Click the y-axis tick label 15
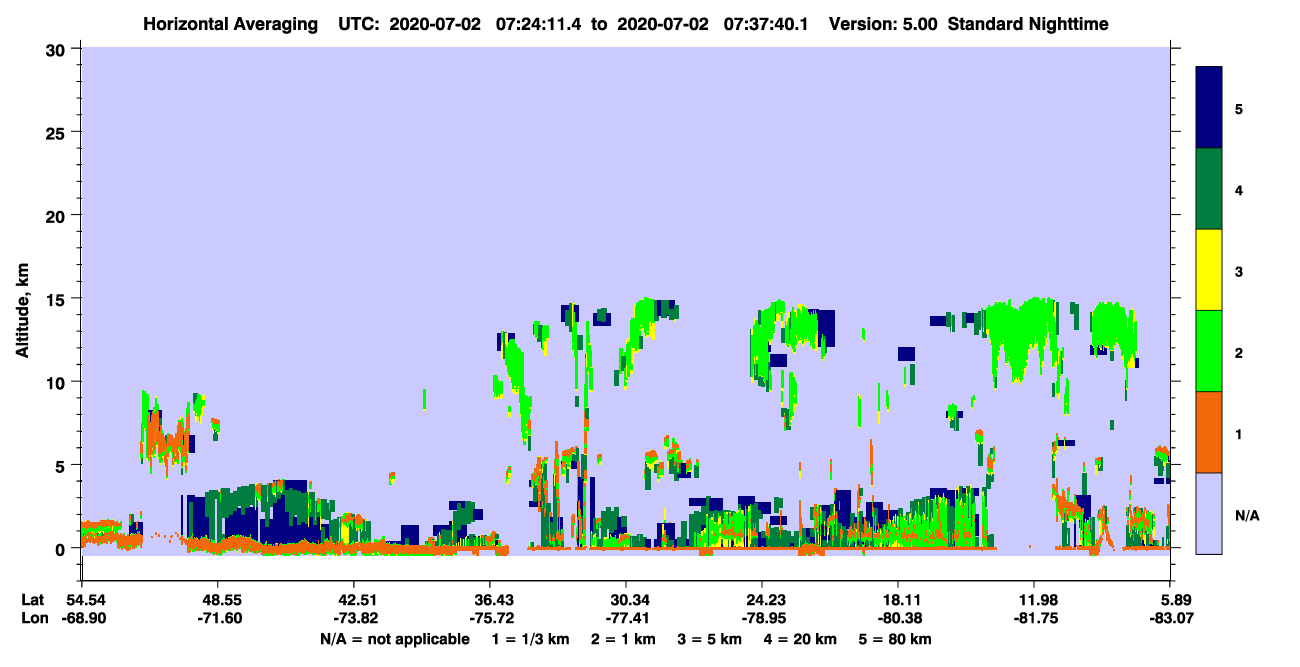Viewport: 1300px width, 667px height. [x=58, y=298]
